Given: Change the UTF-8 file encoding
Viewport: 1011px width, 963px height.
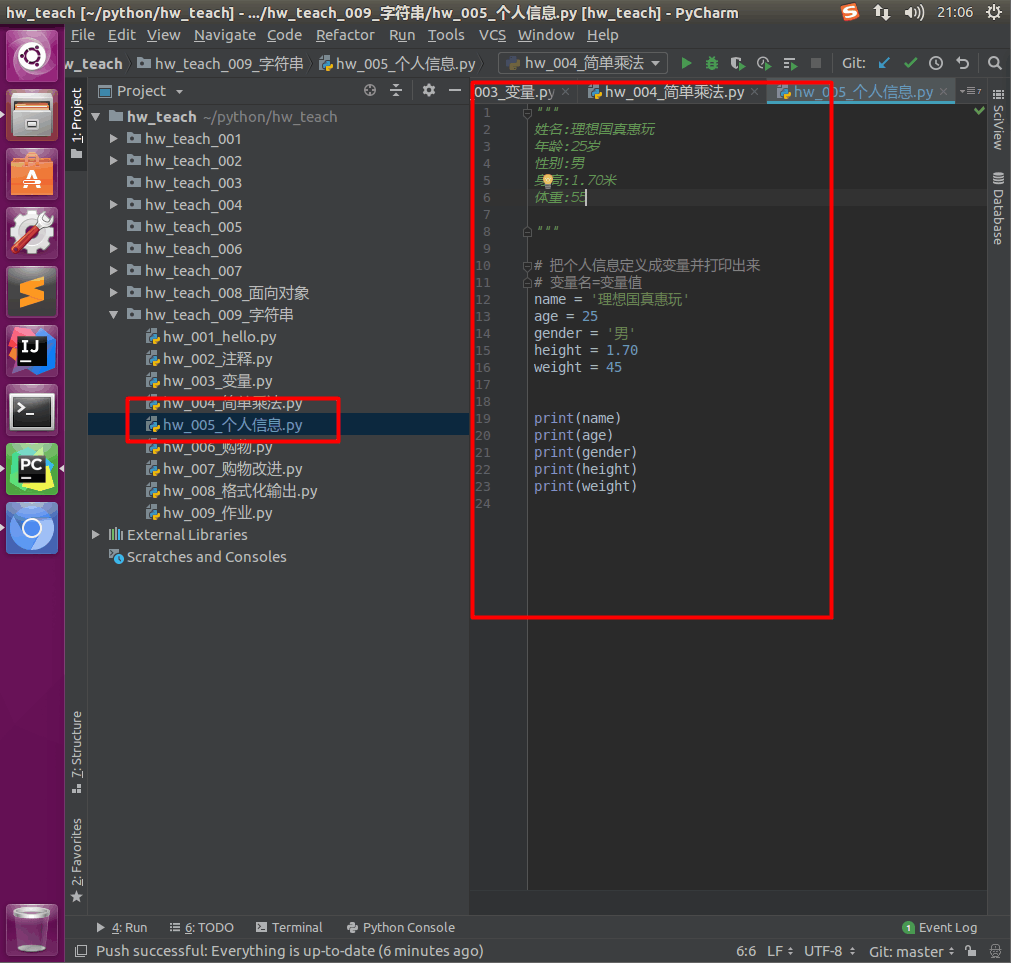Looking at the screenshot, I should pyautogui.click(x=829, y=951).
